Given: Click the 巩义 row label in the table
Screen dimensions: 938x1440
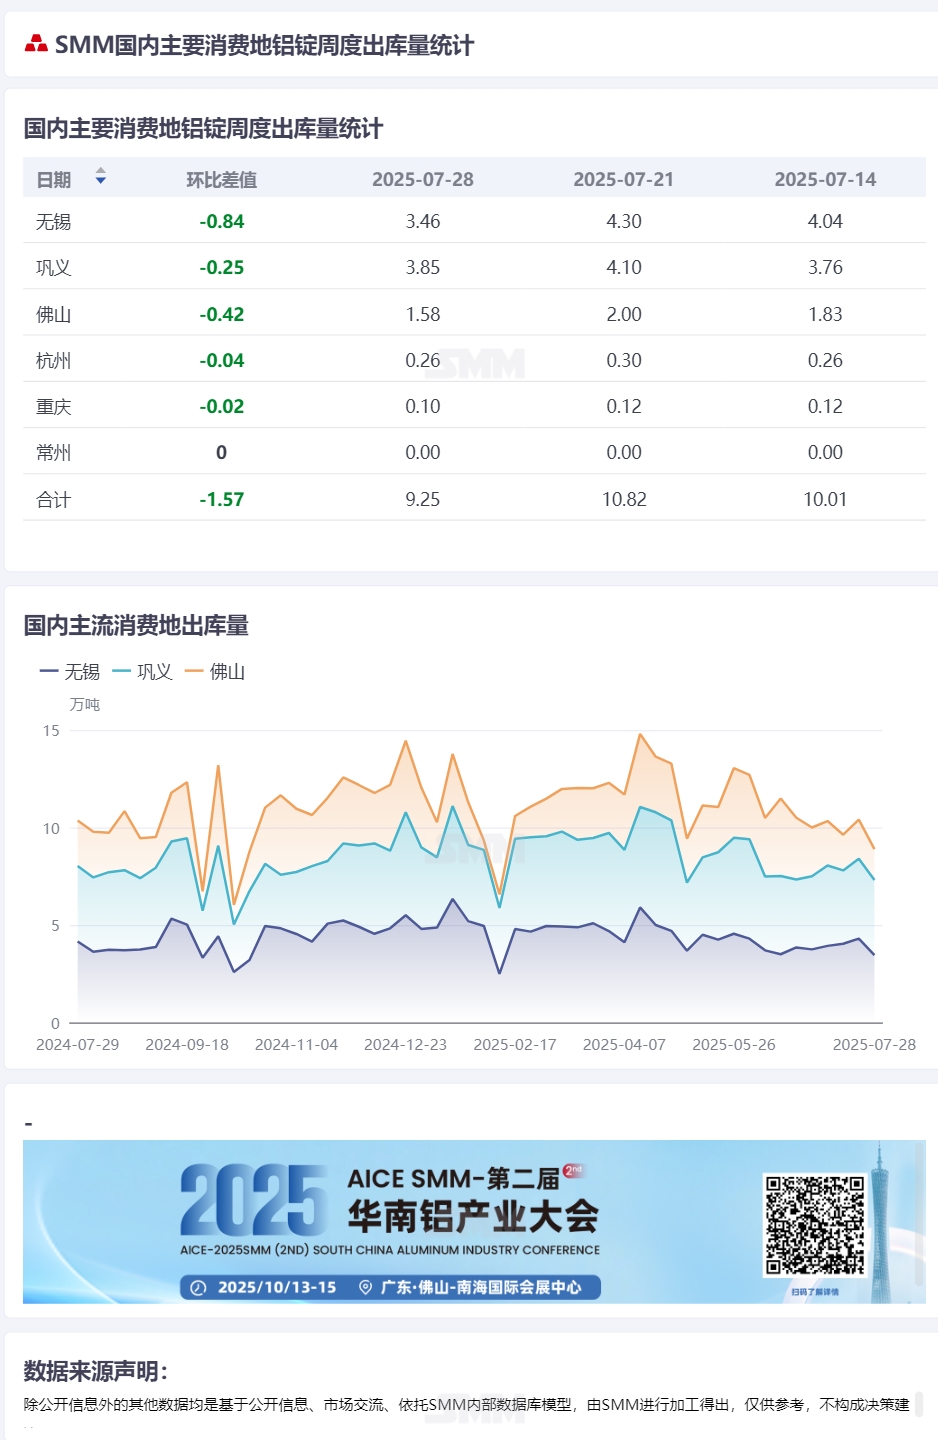Looking at the screenshot, I should [54, 268].
